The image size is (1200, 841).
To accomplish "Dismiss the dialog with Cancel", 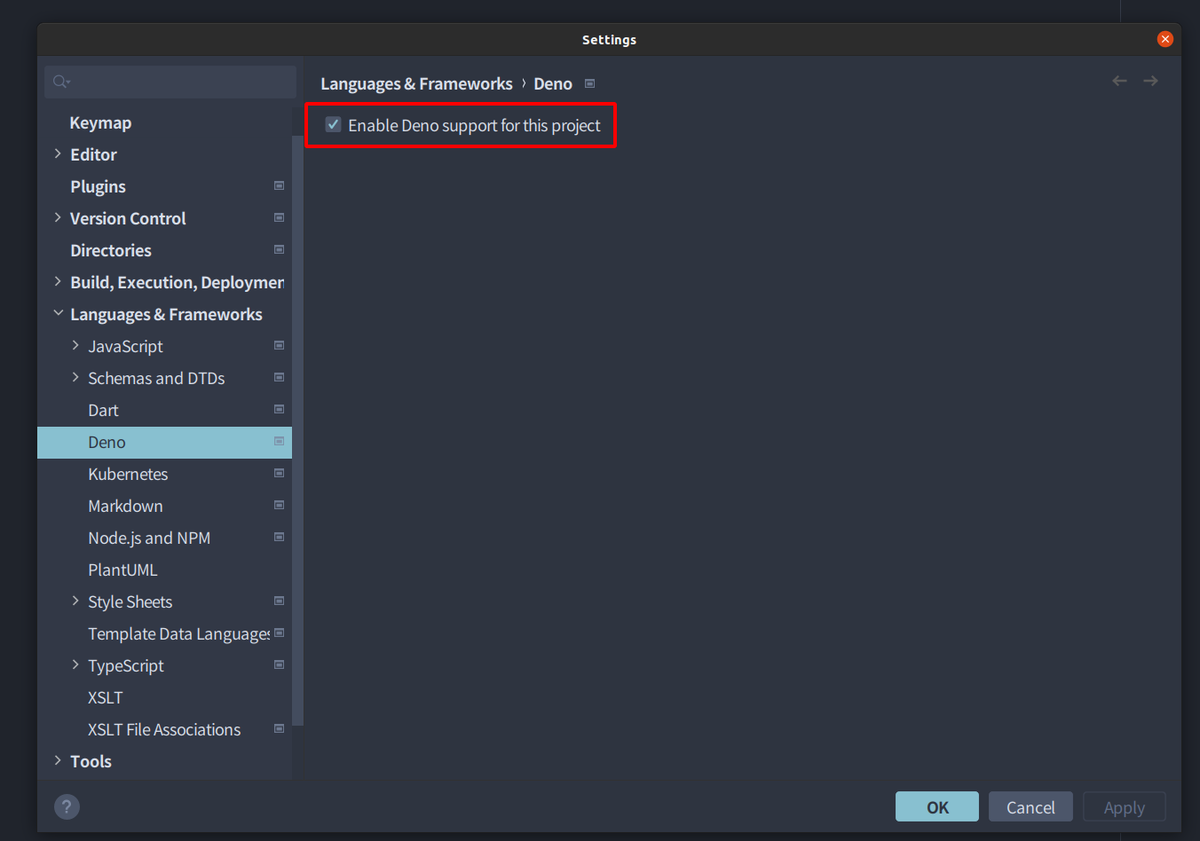I will (1030, 806).
